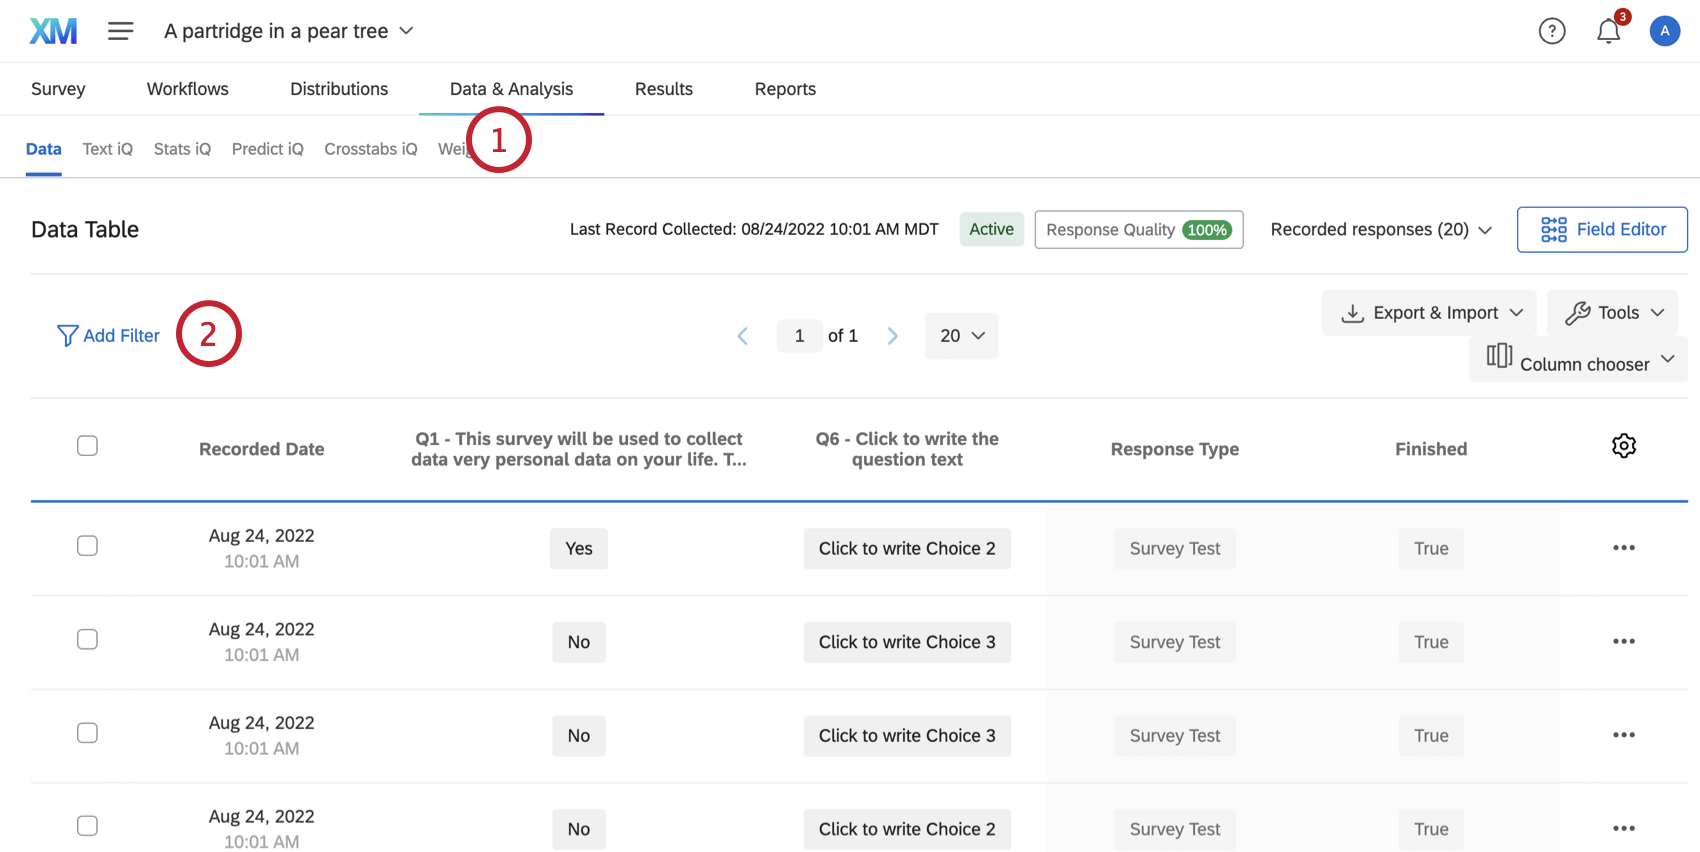This screenshot has width=1700, height=852.
Task: Toggle the select-all responses checkbox
Action: (x=88, y=446)
